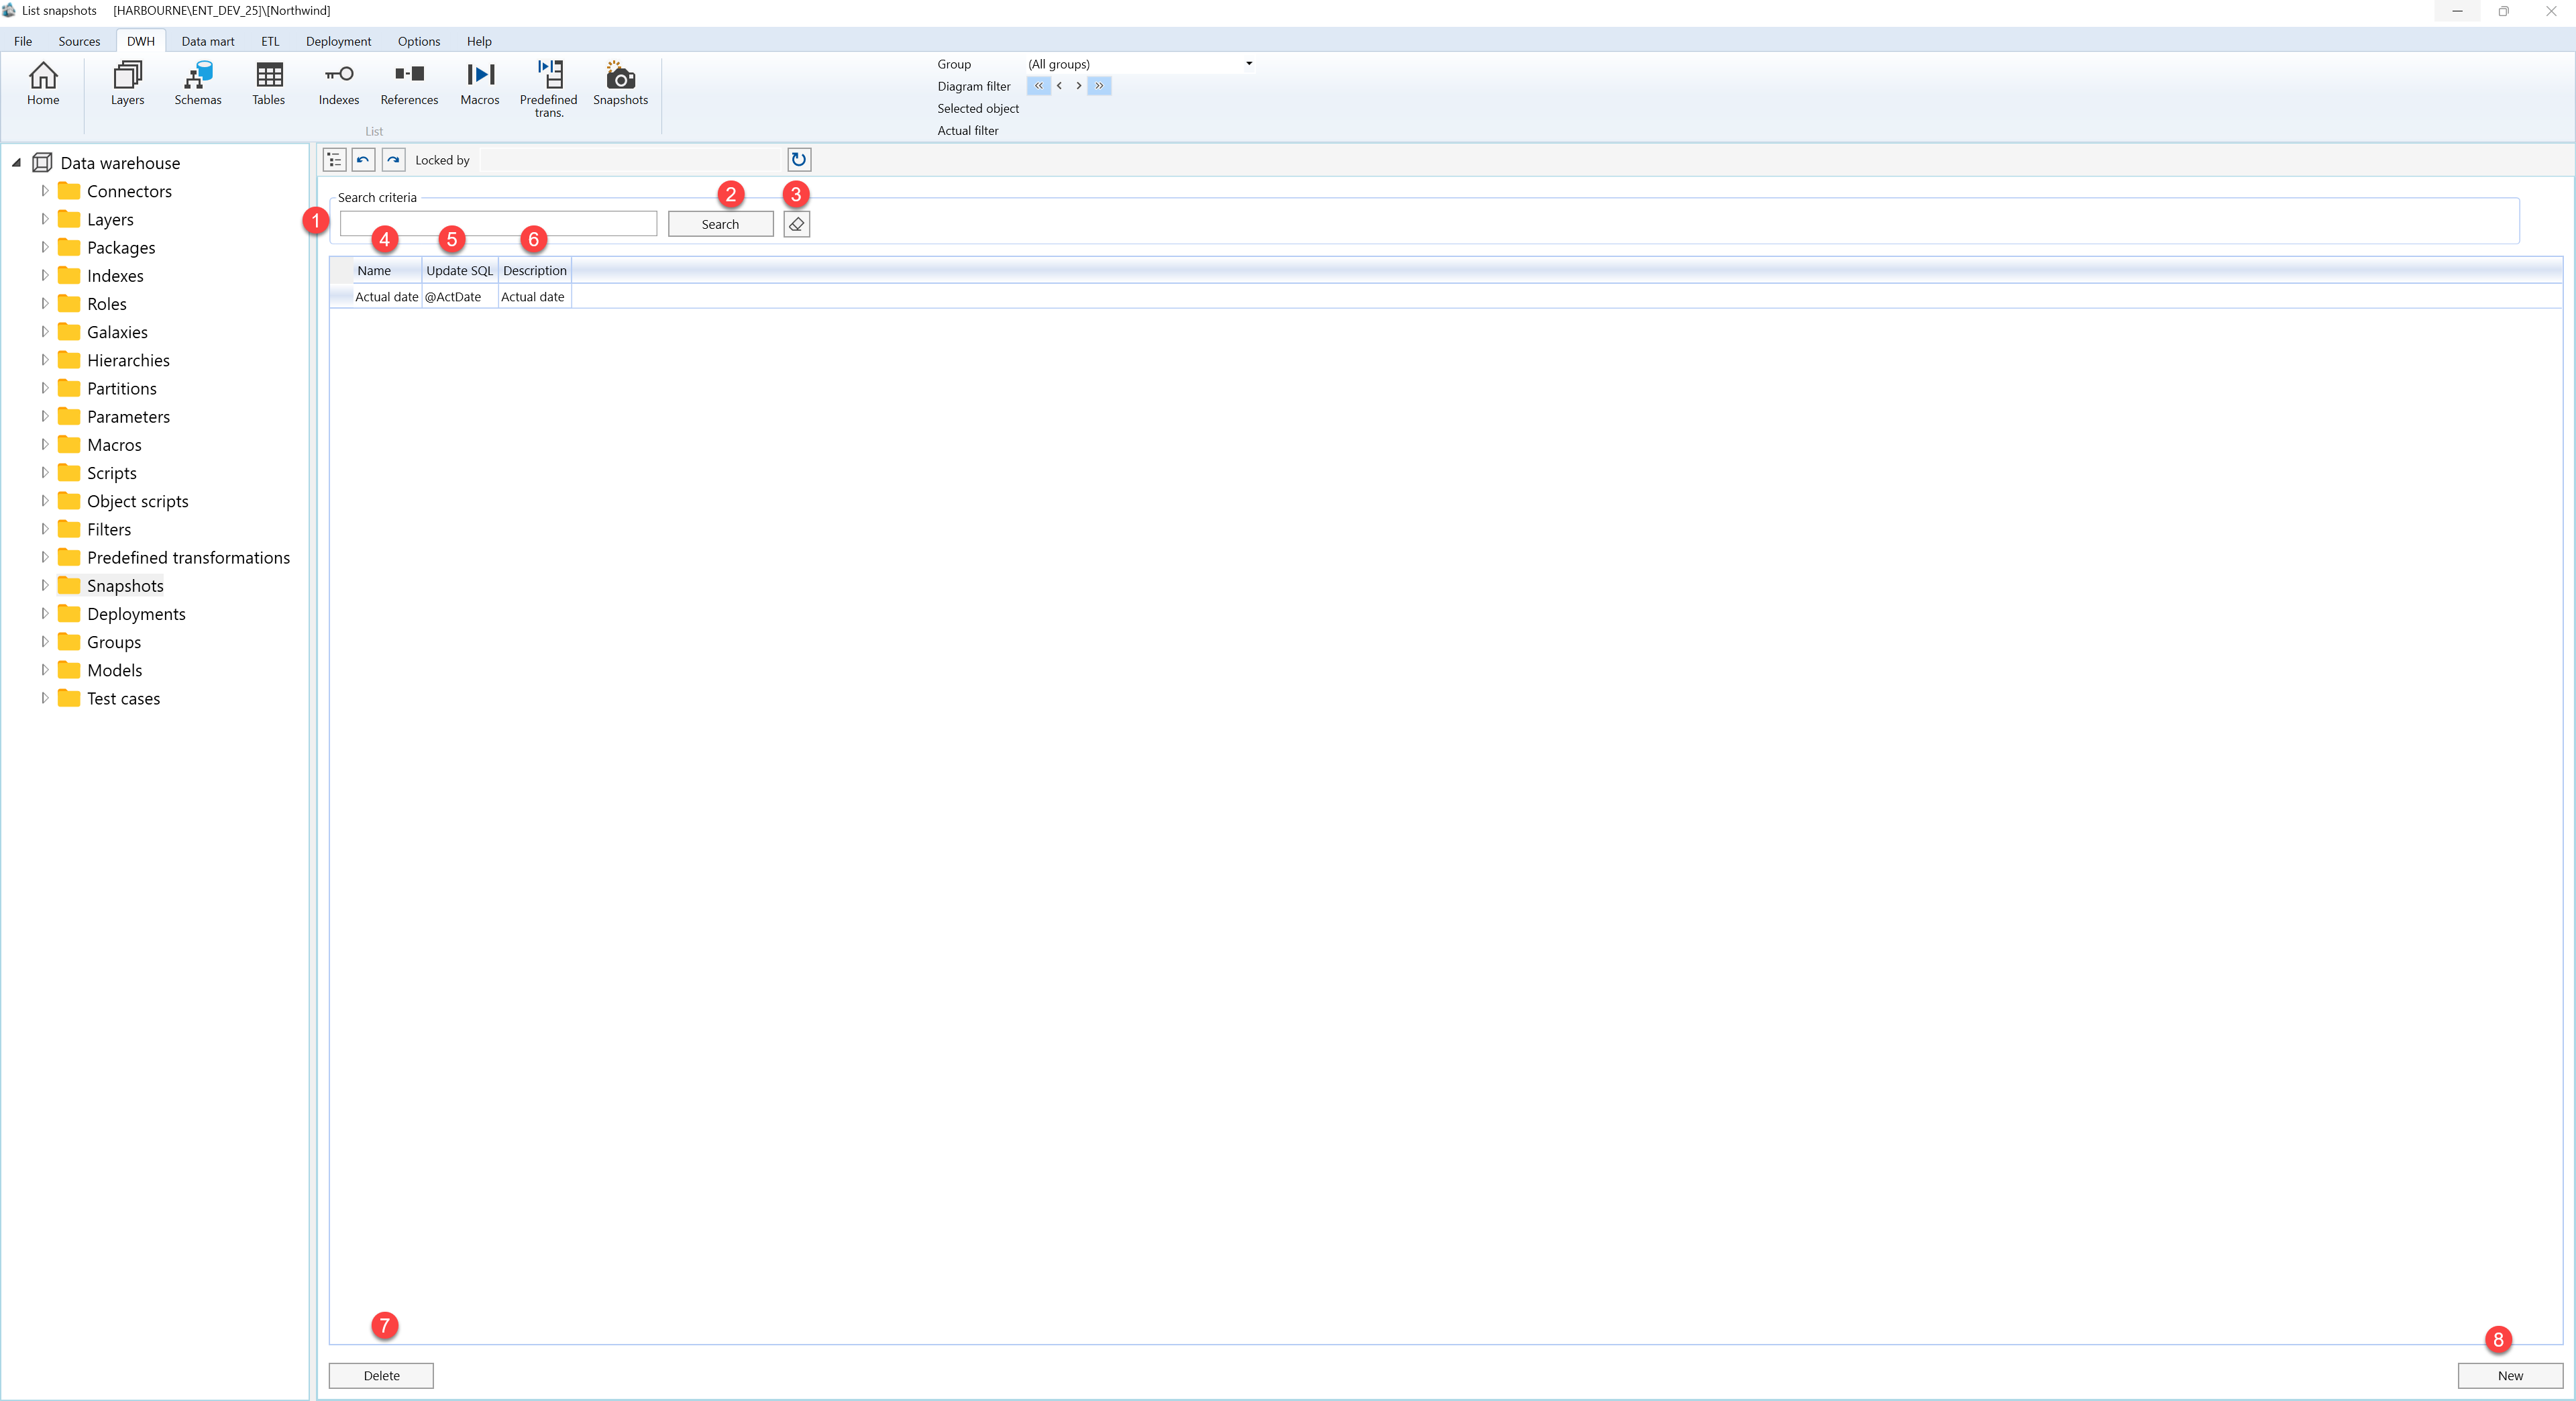2576x1401 pixels.
Task: Expand the Test cases folder
Action: pyautogui.click(x=44, y=698)
